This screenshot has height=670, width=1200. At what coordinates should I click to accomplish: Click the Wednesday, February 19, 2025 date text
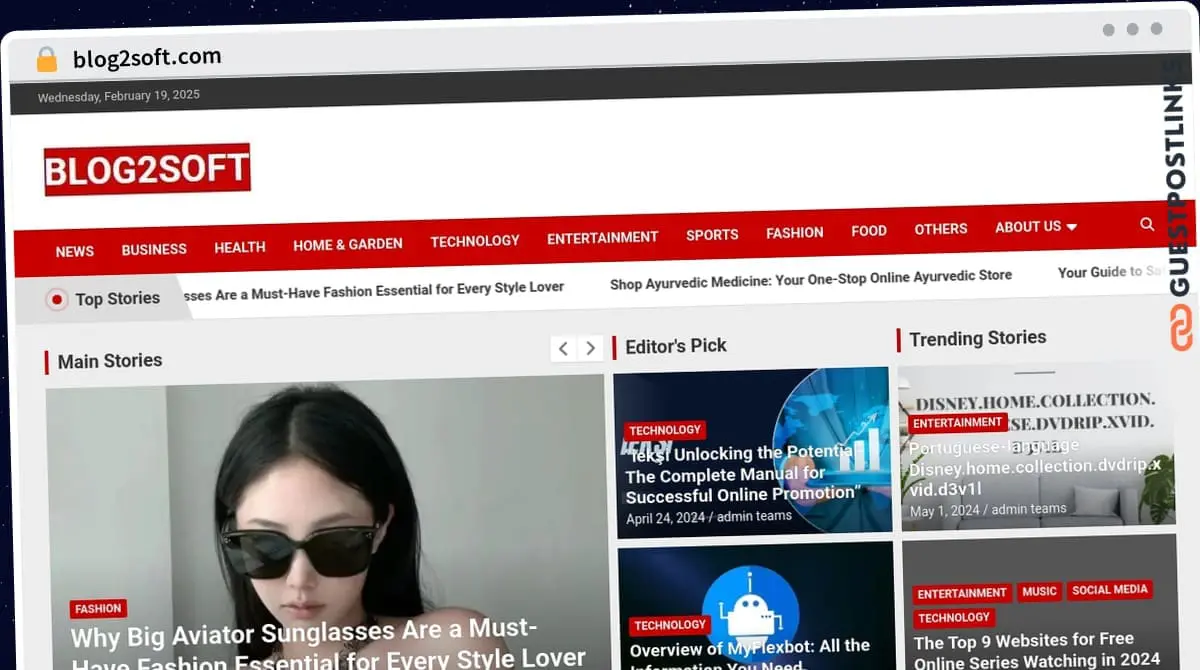119,96
